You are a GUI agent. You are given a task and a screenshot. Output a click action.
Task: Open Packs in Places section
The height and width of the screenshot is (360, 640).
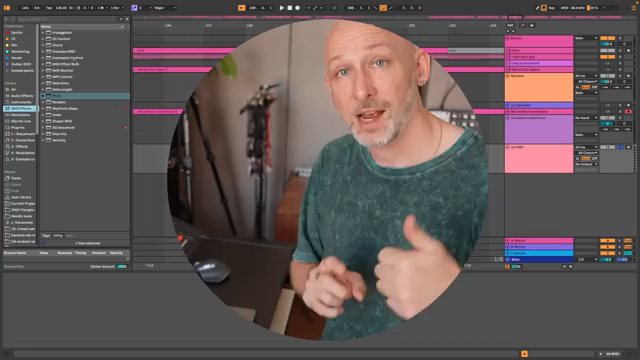[x=16, y=178]
